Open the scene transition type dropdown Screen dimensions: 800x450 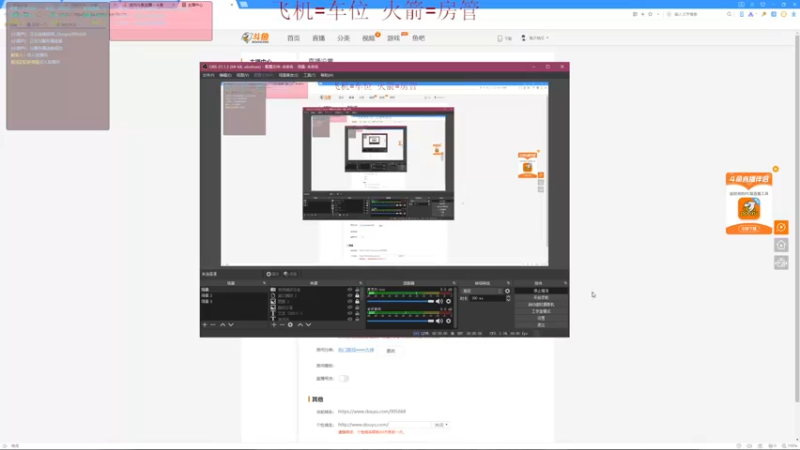point(482,291)
